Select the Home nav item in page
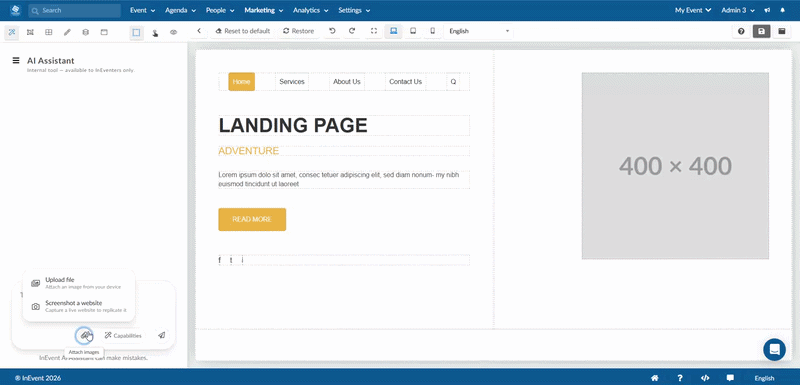Screen dimensions: 800x385 pyautogui.click(x=241, y=82)
